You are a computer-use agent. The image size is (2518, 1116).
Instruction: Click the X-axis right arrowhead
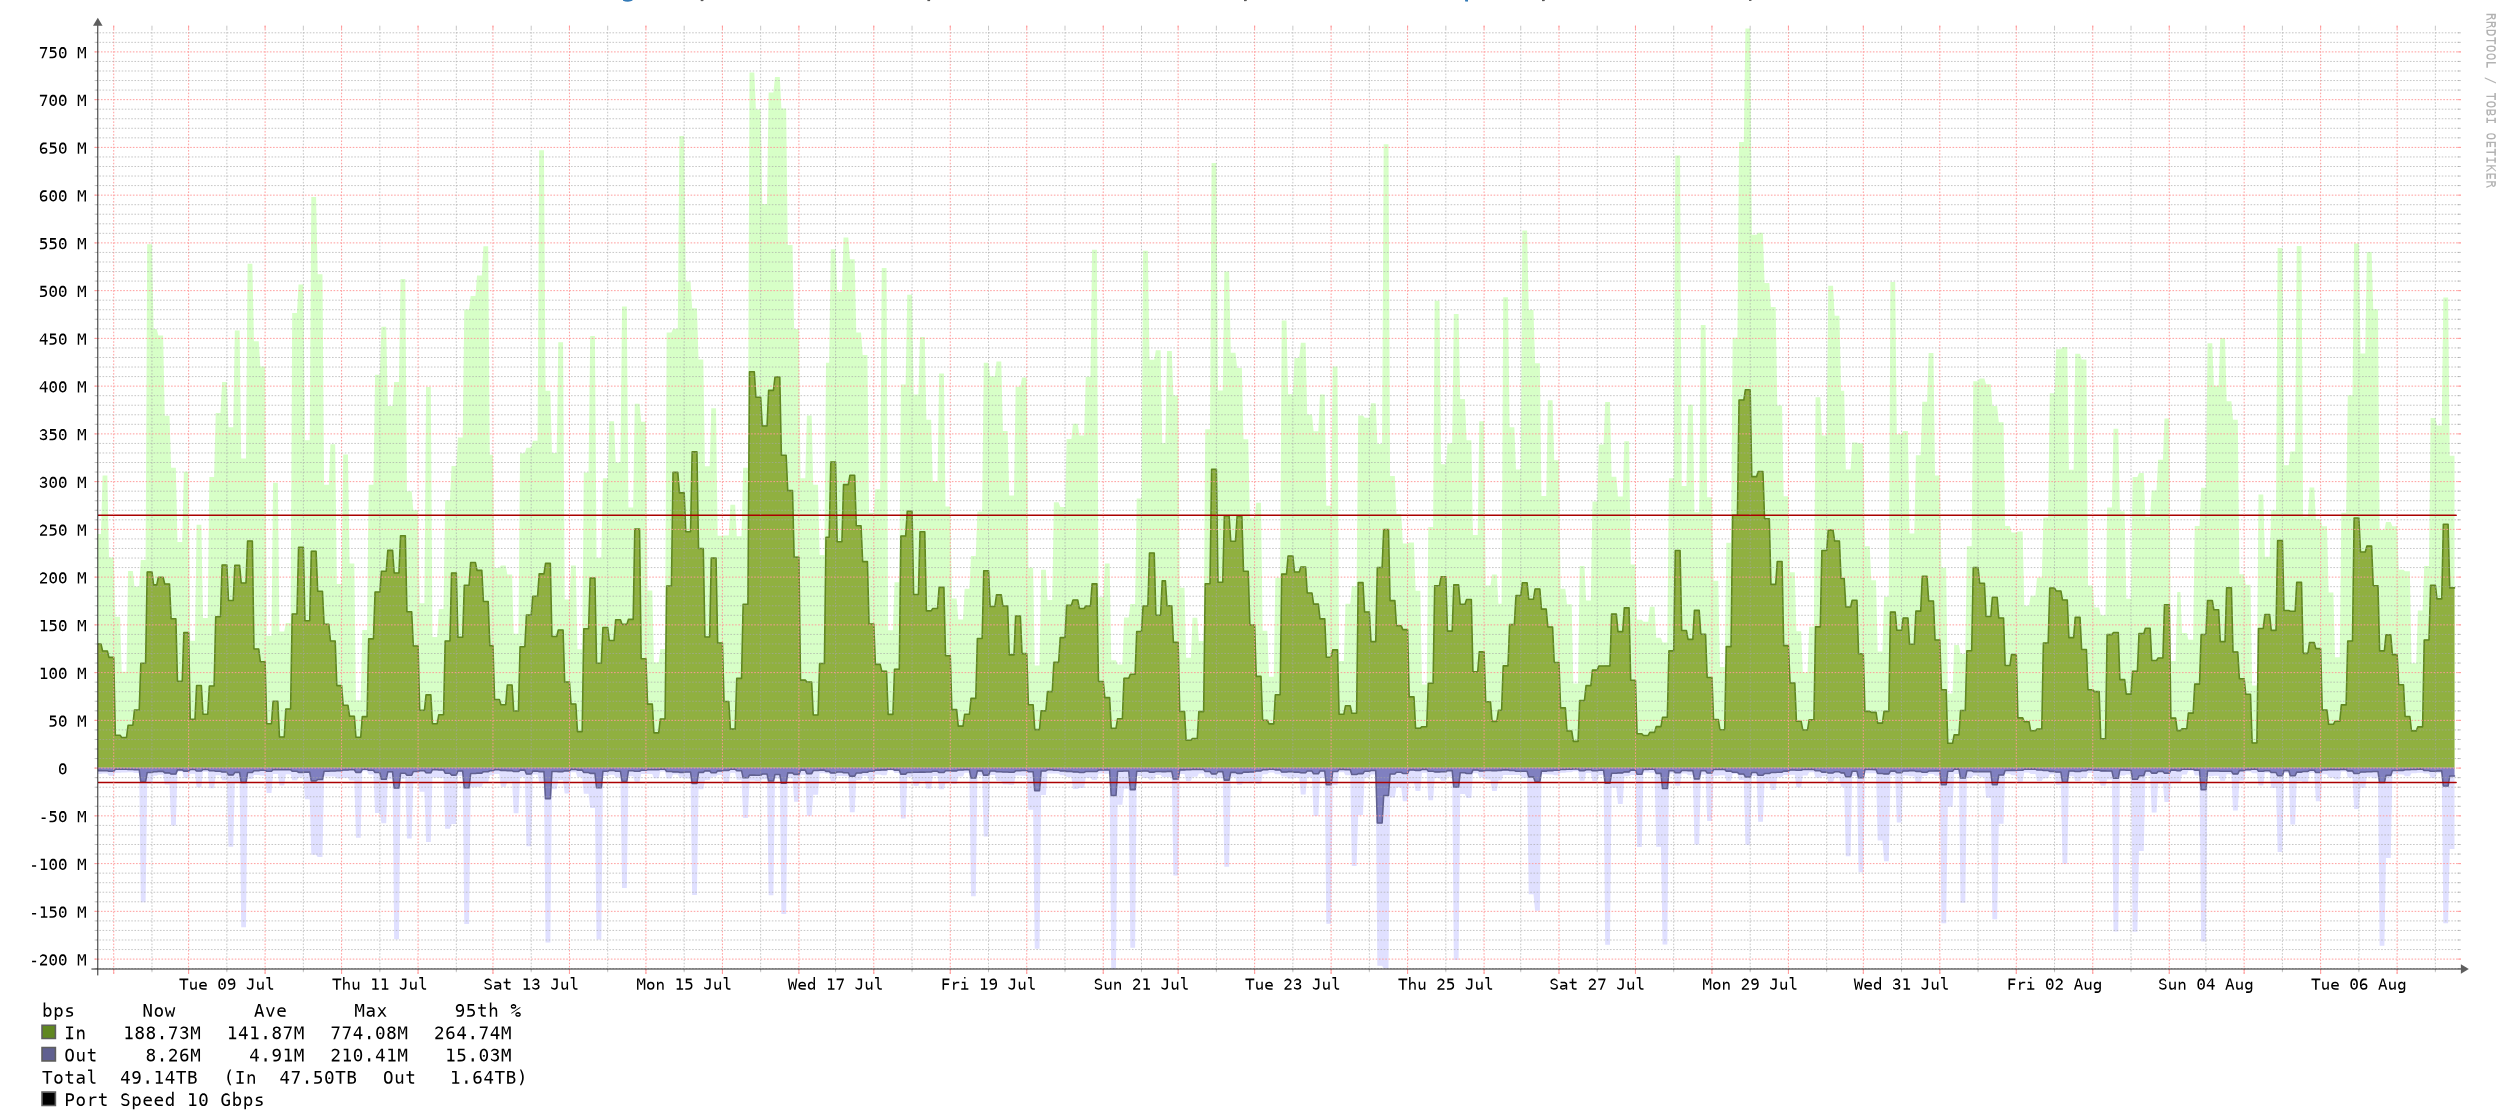point(2465,969)
